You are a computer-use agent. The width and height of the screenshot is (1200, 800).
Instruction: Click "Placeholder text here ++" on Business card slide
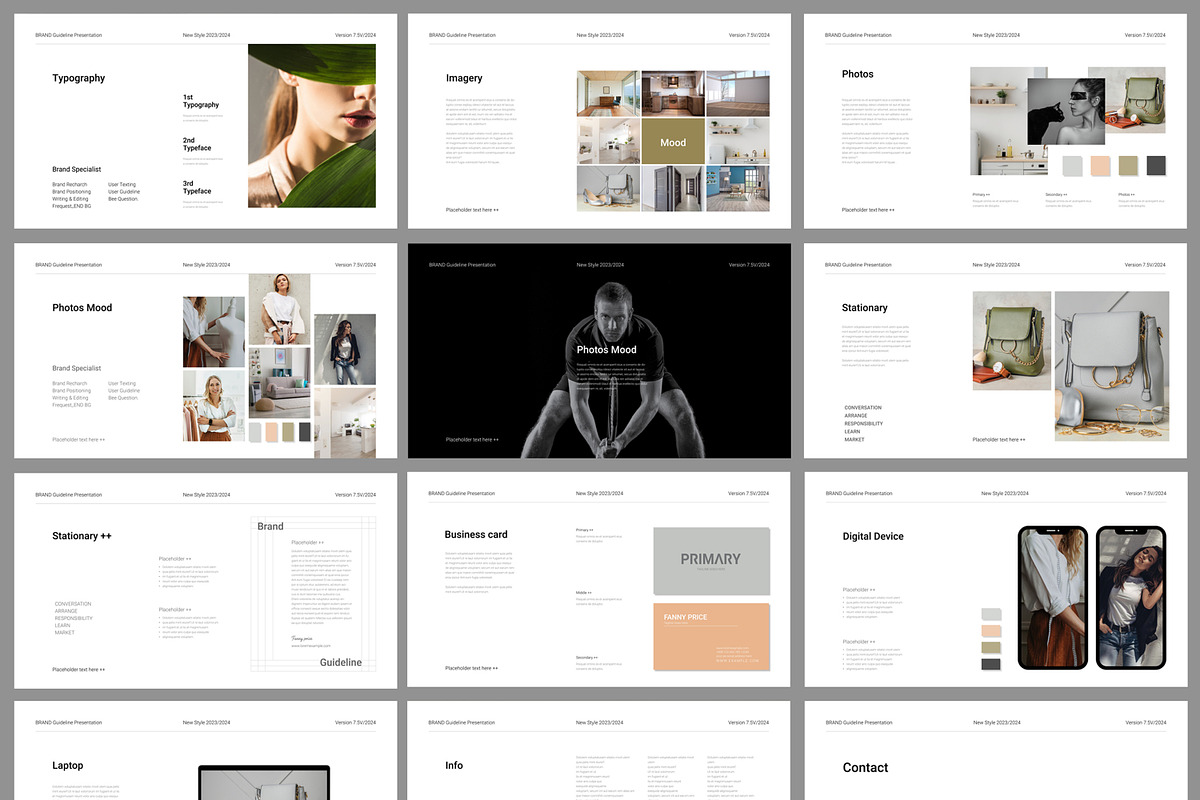pyautogui.click(x=472, y=668)
